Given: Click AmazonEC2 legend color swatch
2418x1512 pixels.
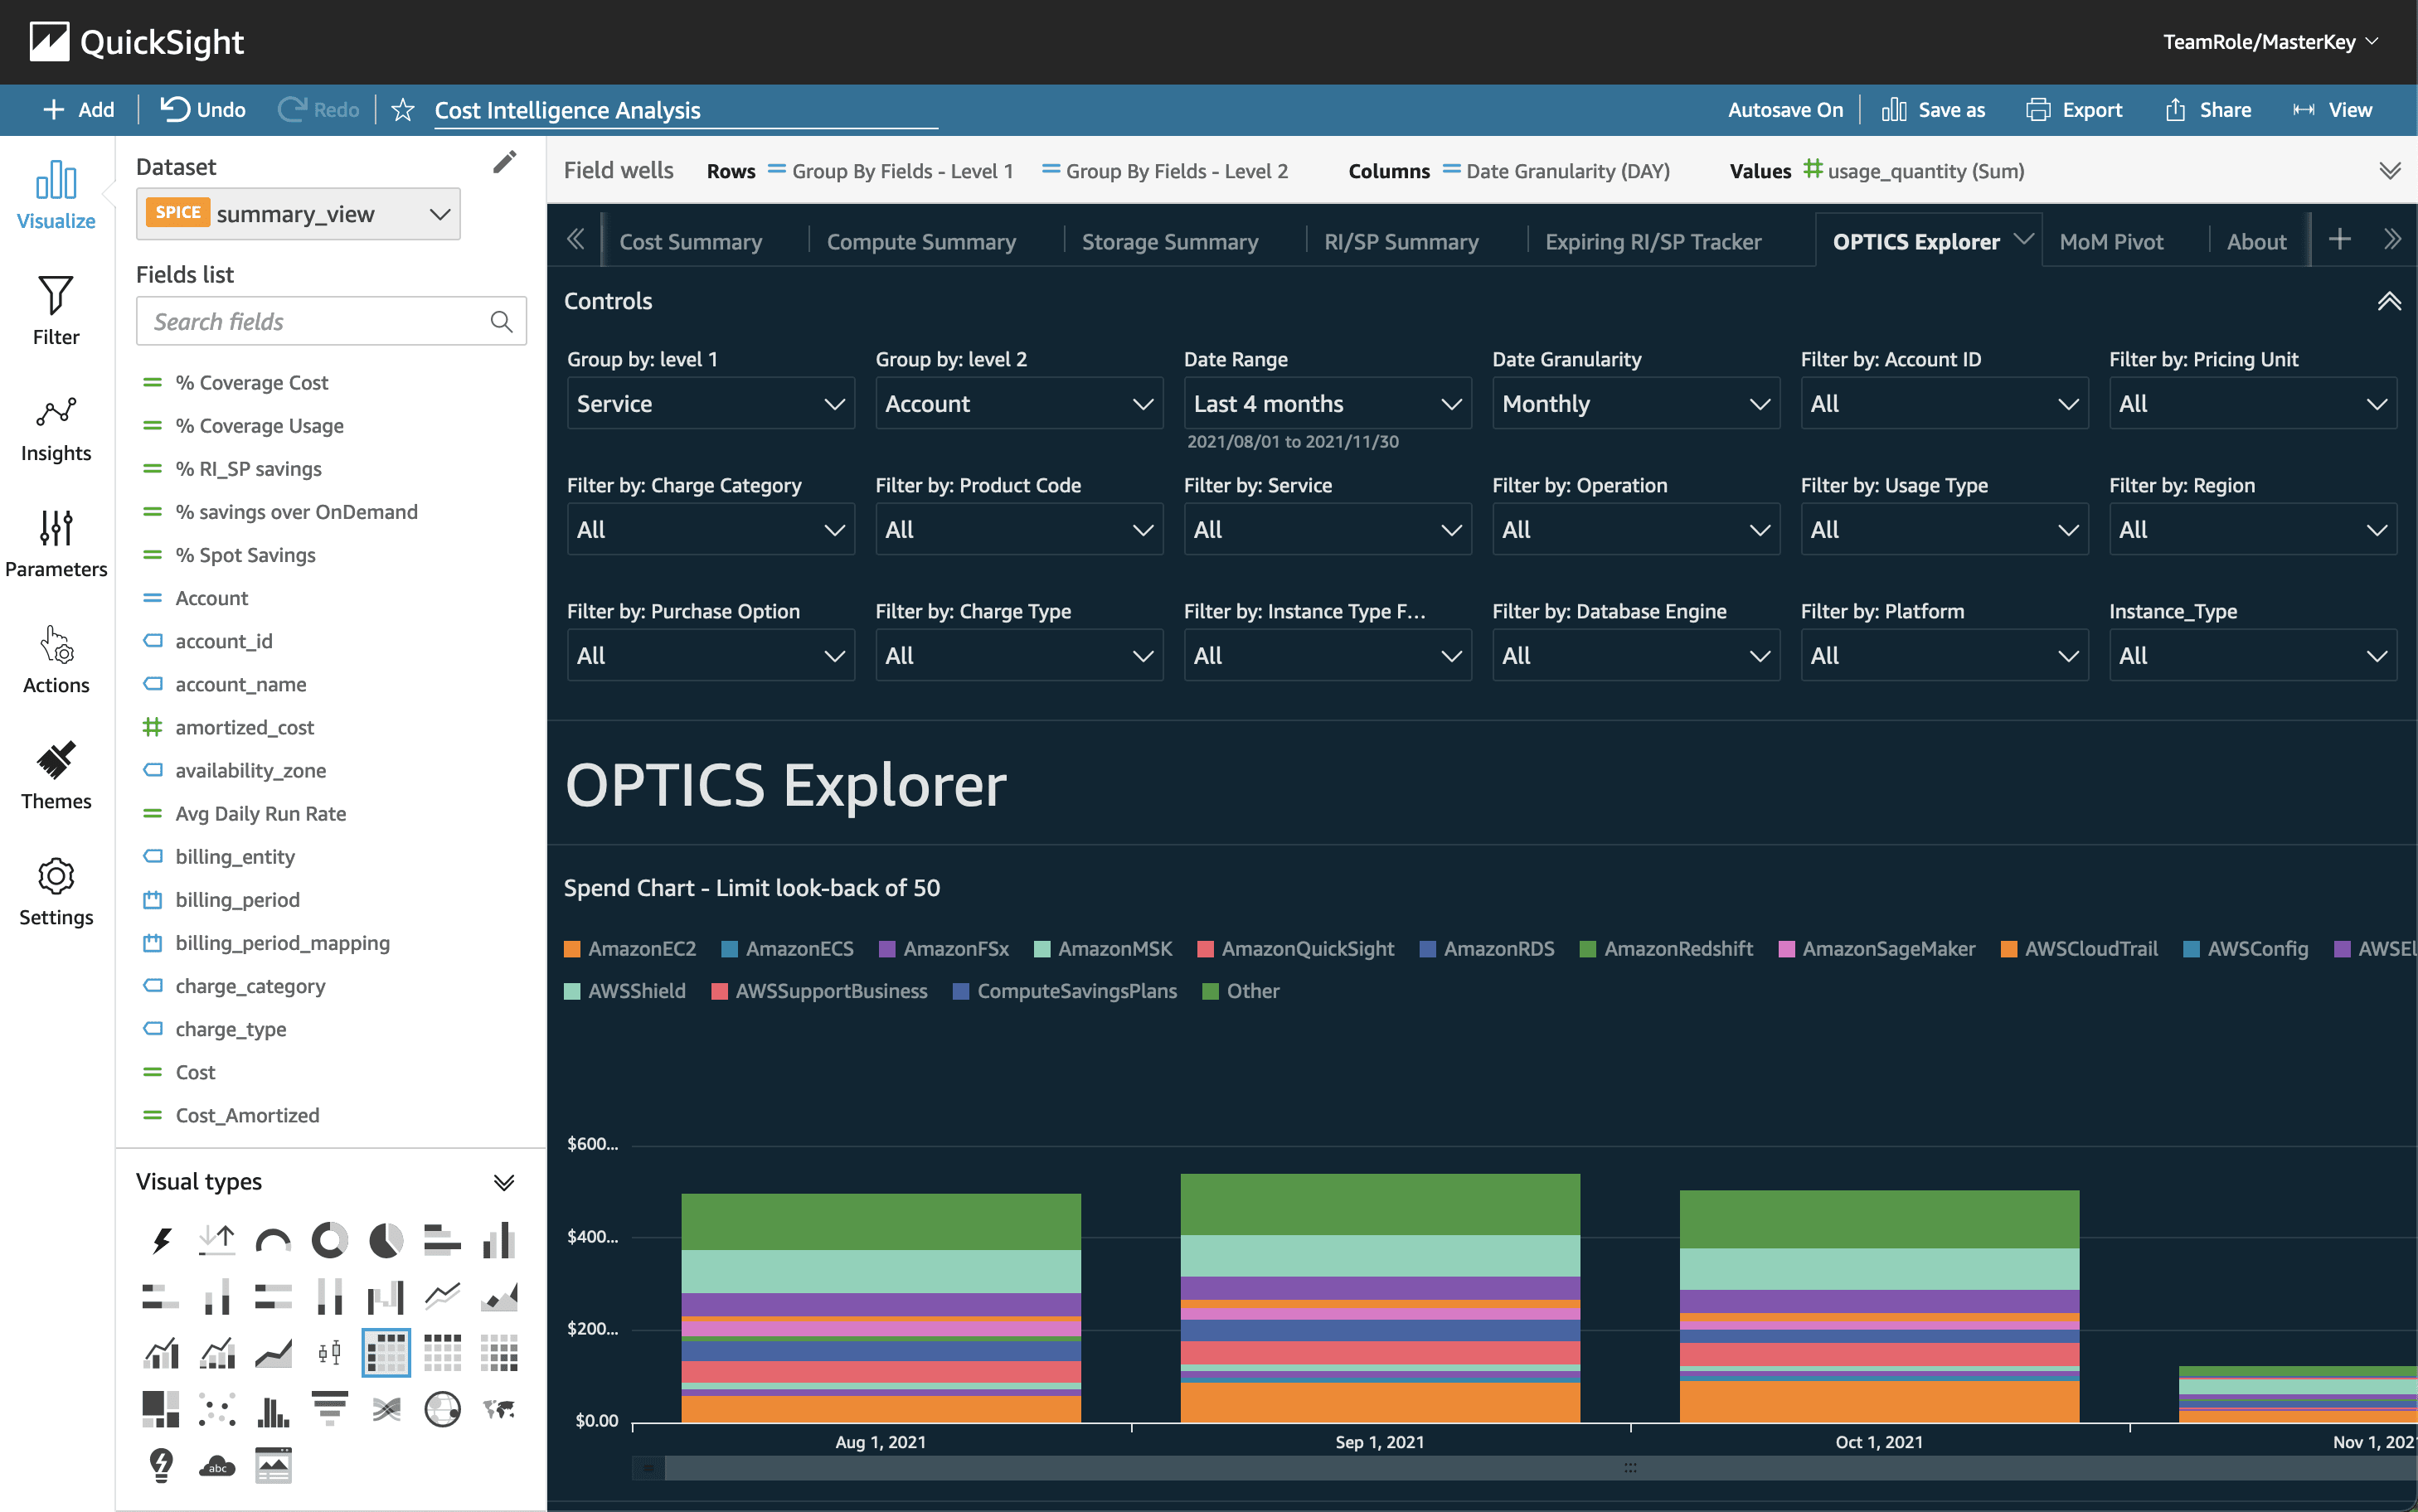Looking at the screenshot, I should pyautogui.click(x=572, y=949).
